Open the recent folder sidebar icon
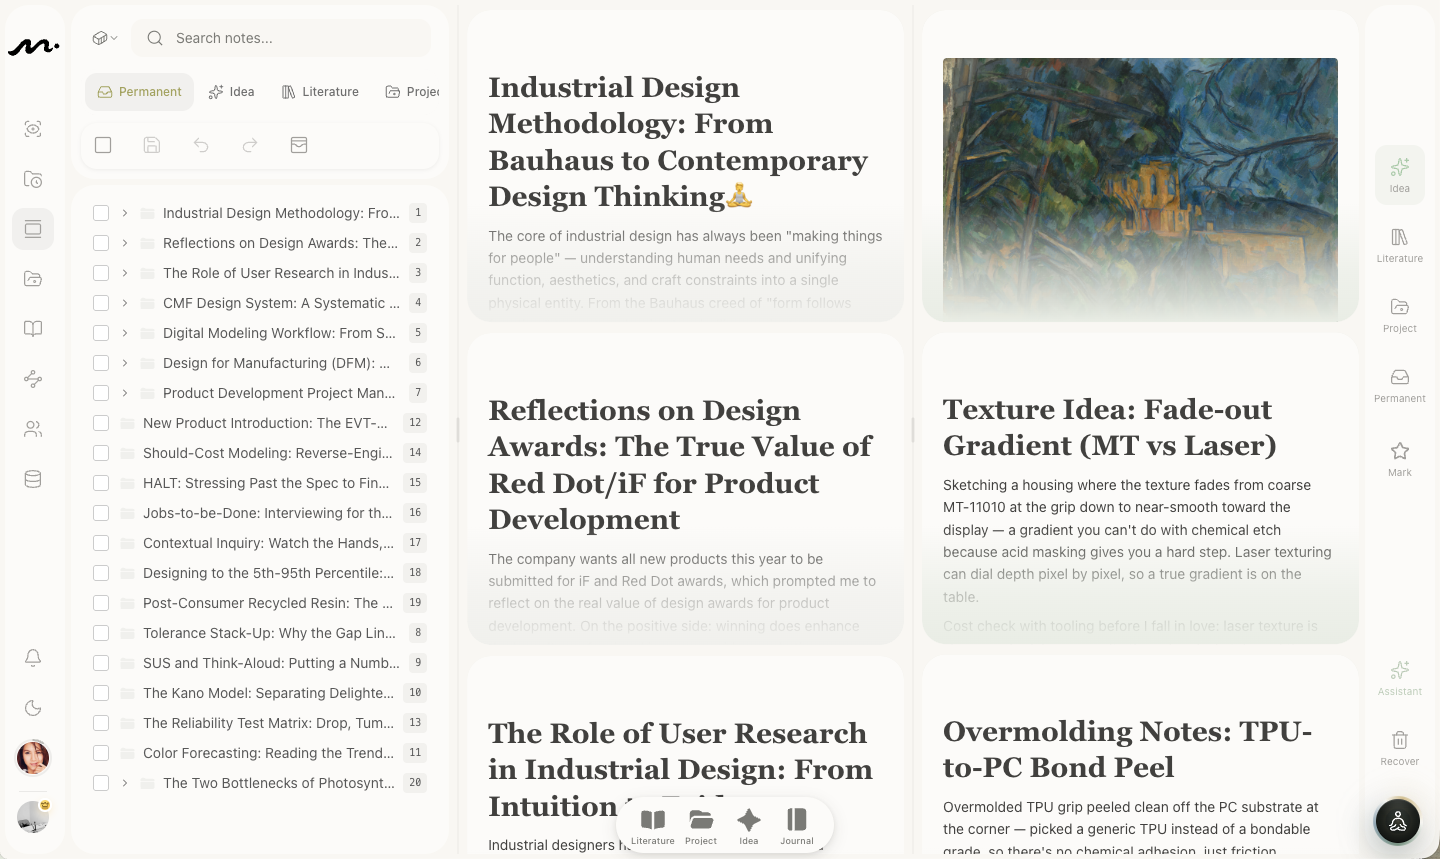 33,179
